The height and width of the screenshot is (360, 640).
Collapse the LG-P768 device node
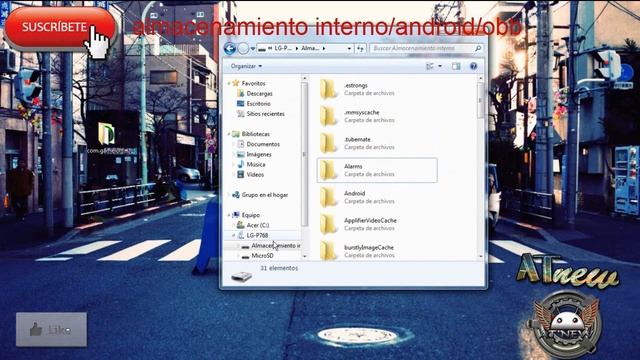234,236
